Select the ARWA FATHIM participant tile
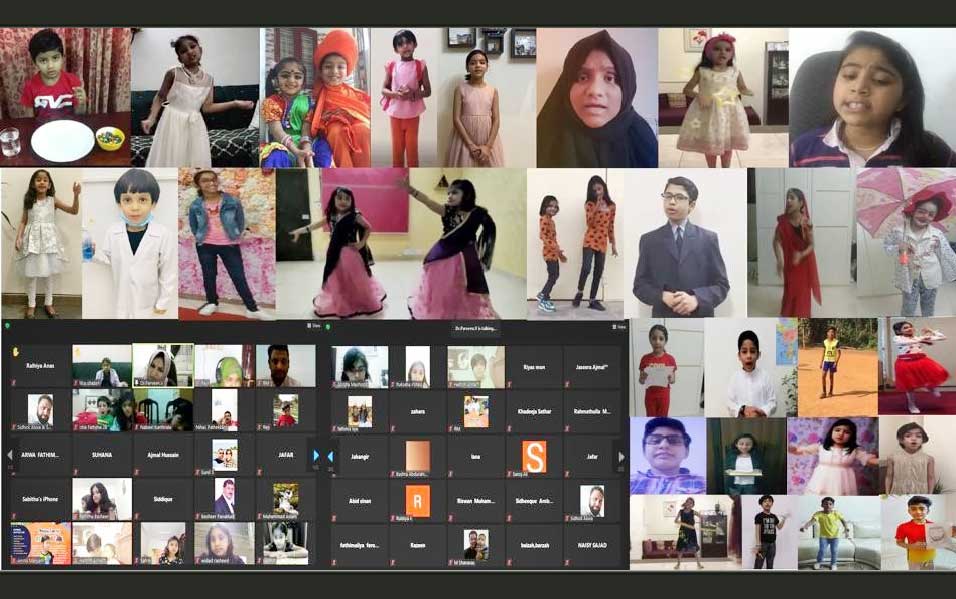 pos(40,454)
